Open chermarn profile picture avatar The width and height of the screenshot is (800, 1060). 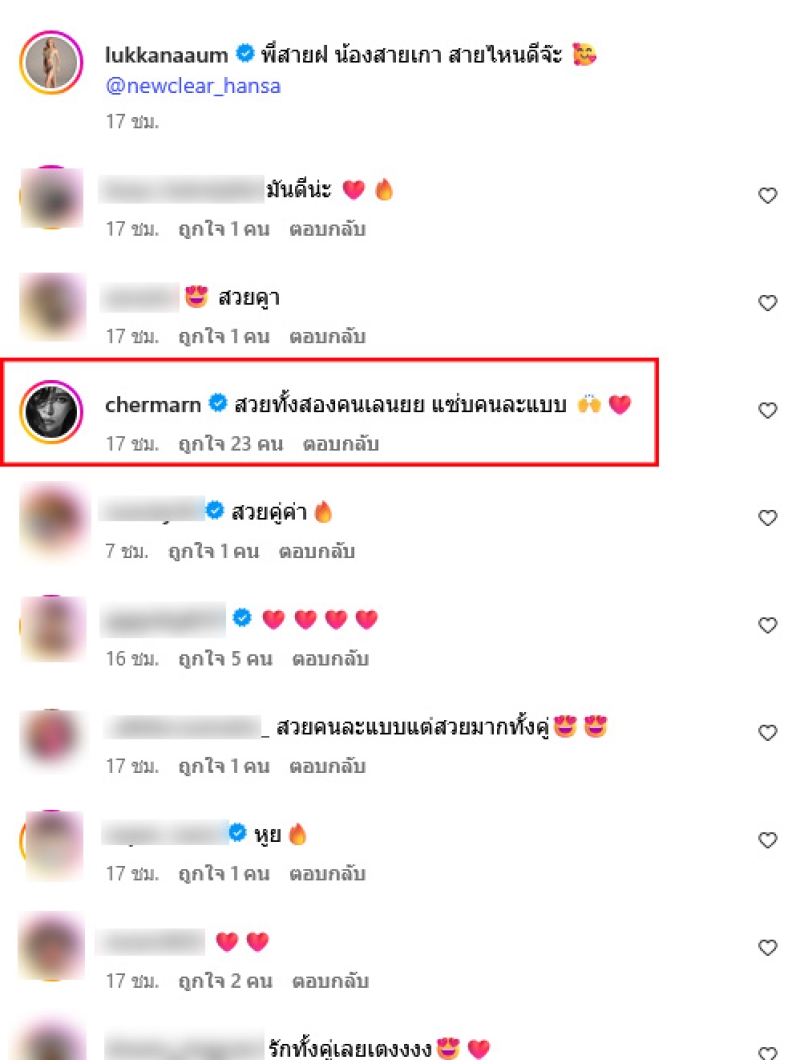point(51,412)
